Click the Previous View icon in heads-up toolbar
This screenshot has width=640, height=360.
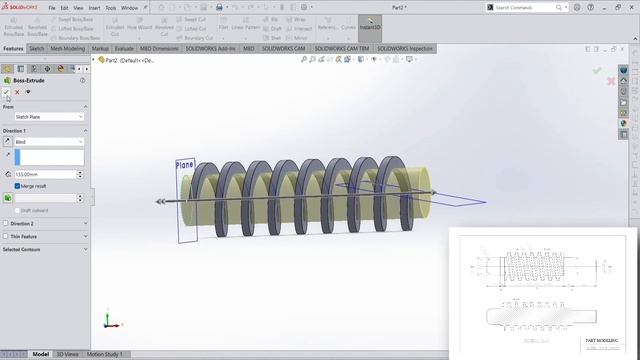[x=321, y=60]
